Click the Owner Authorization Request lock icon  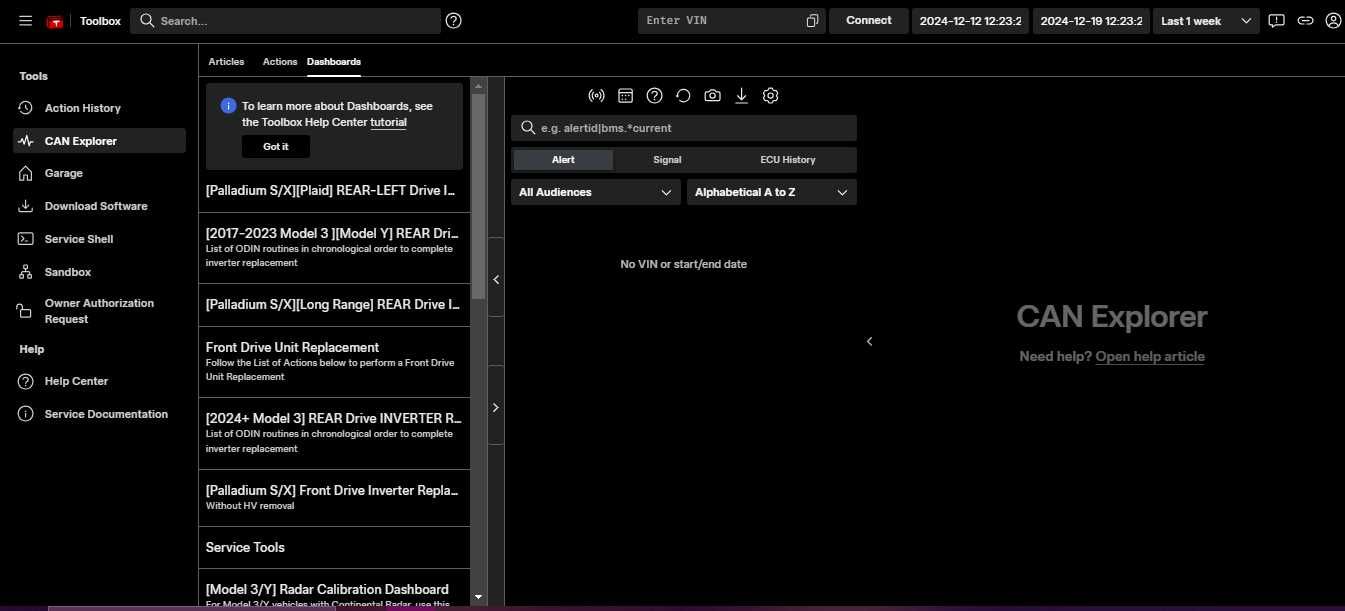tap(26, 311)
